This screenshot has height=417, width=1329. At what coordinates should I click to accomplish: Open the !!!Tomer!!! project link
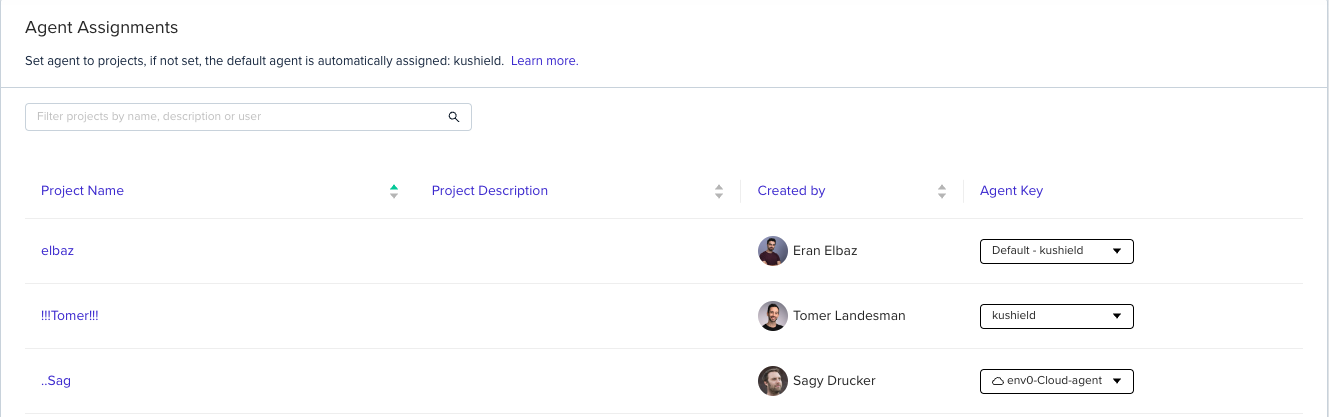69,316
